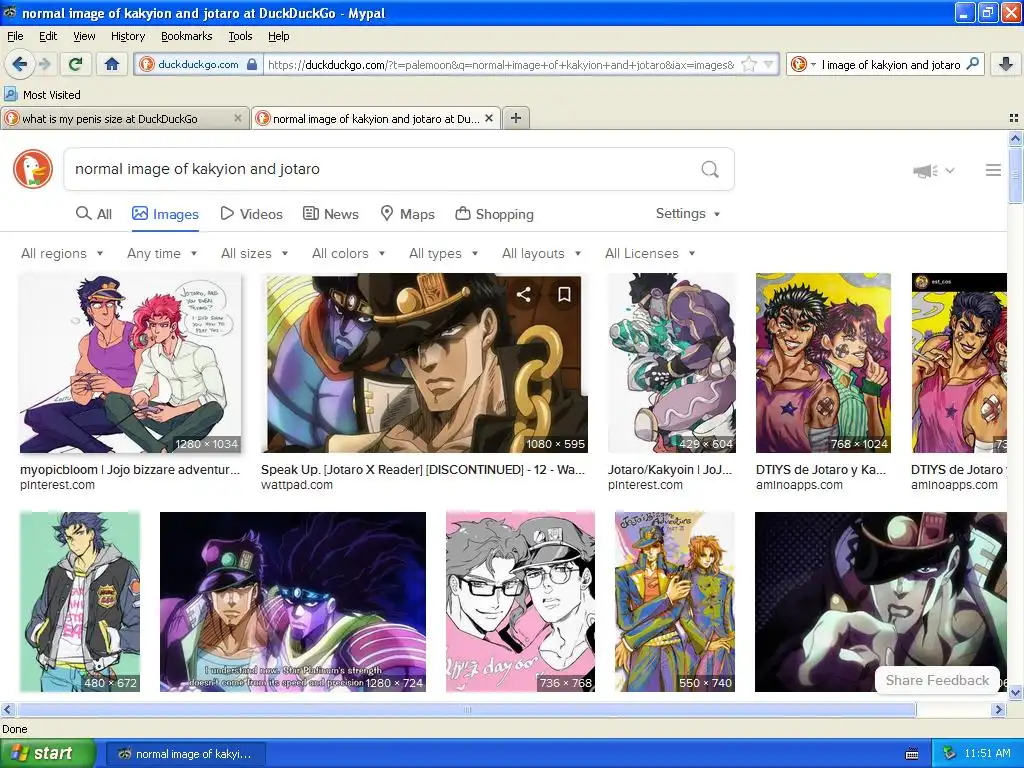1024x768 pixels.
Task: Expand the All colors filter
Action: click(x=349, y=253)
